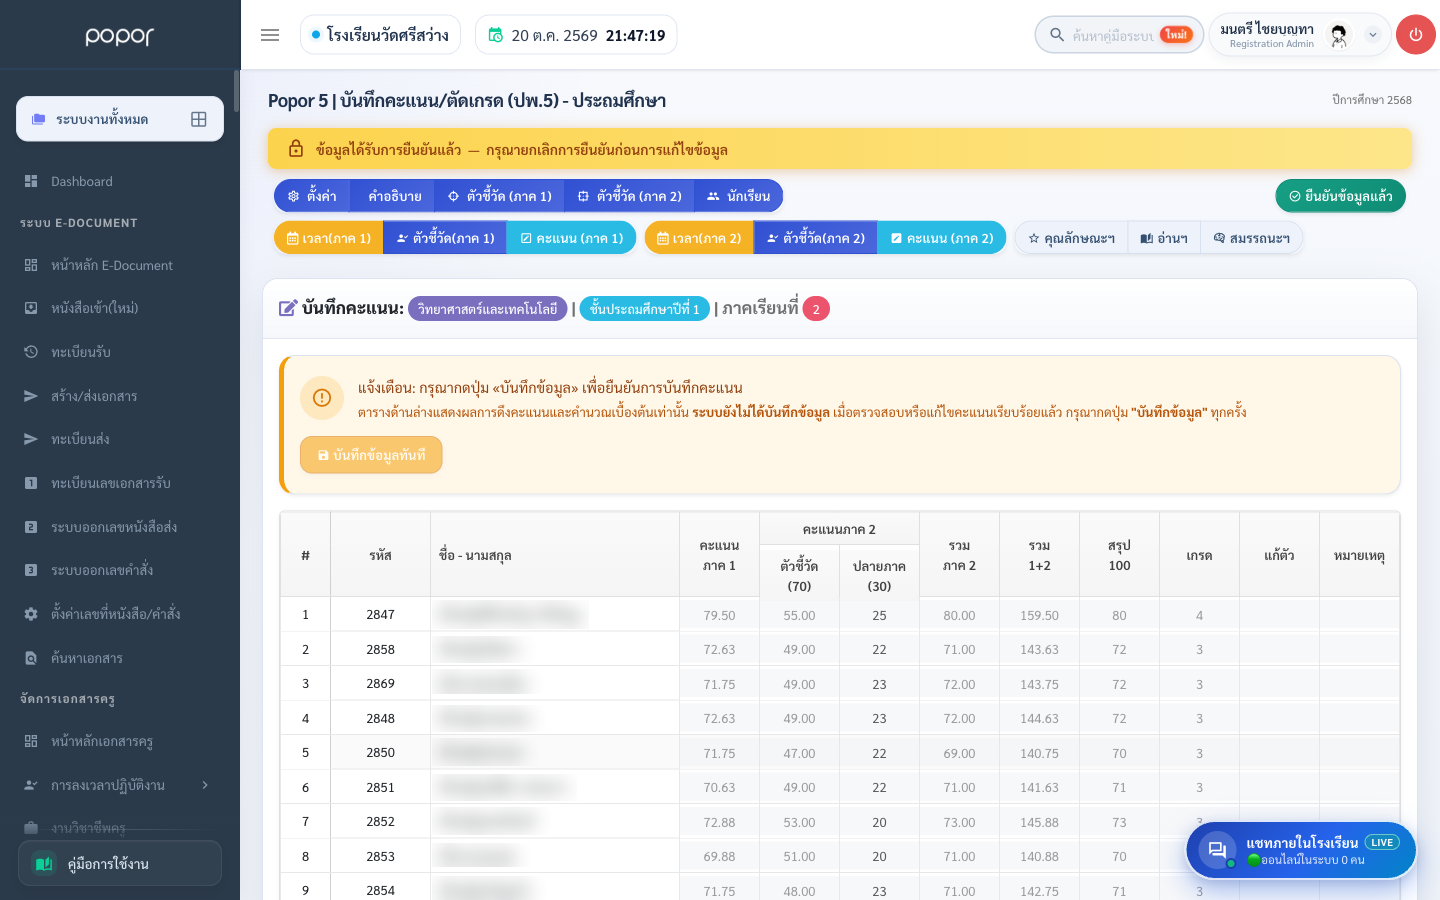Switch to ตัวชี้วัด (ภาค 2) settings tab

(629, 196)
